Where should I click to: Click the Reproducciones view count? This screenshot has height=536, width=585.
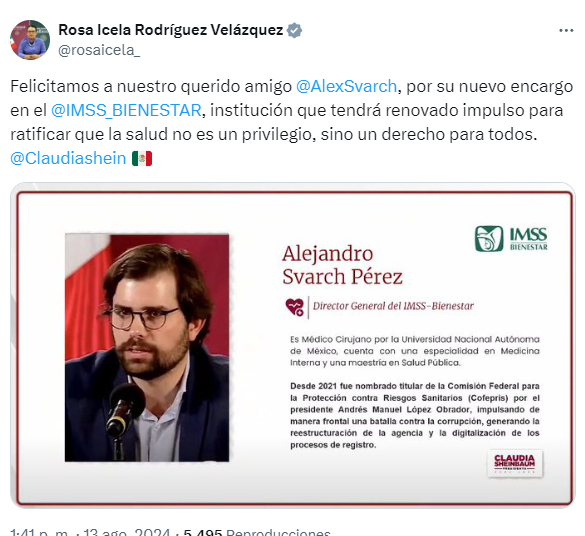(x=257, y=532)
